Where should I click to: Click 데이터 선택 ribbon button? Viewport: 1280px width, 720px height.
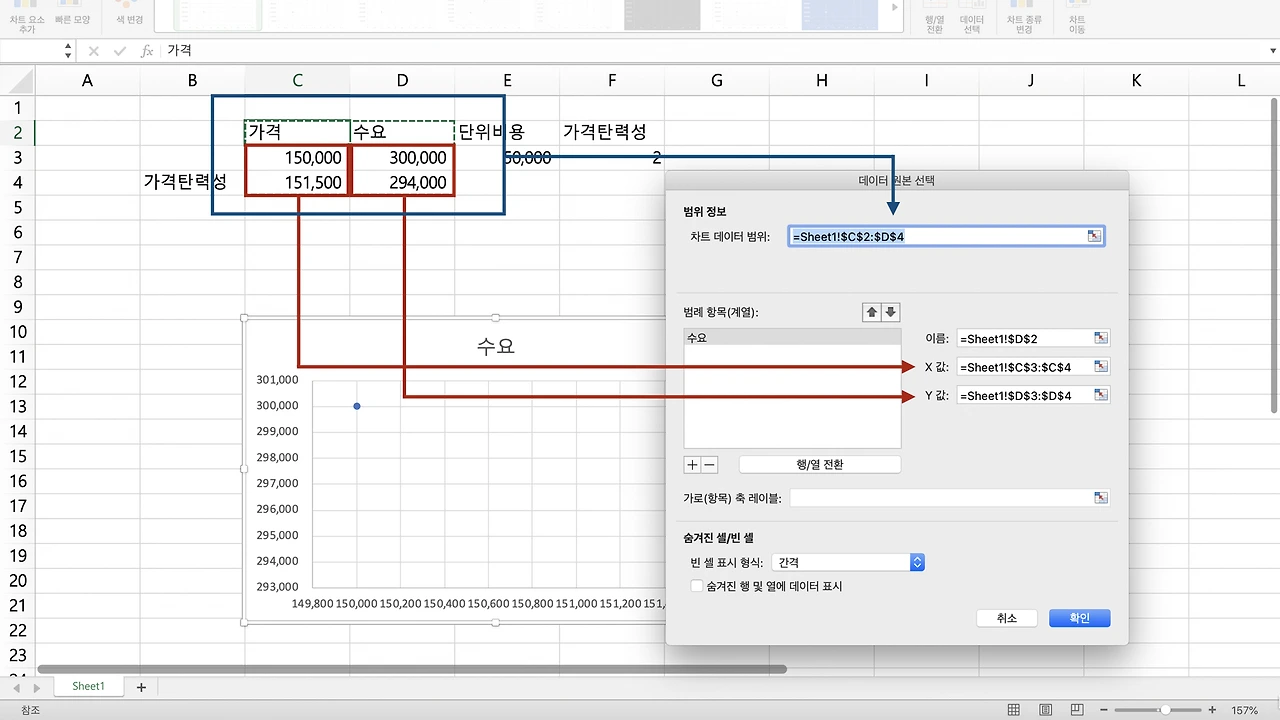972,18
